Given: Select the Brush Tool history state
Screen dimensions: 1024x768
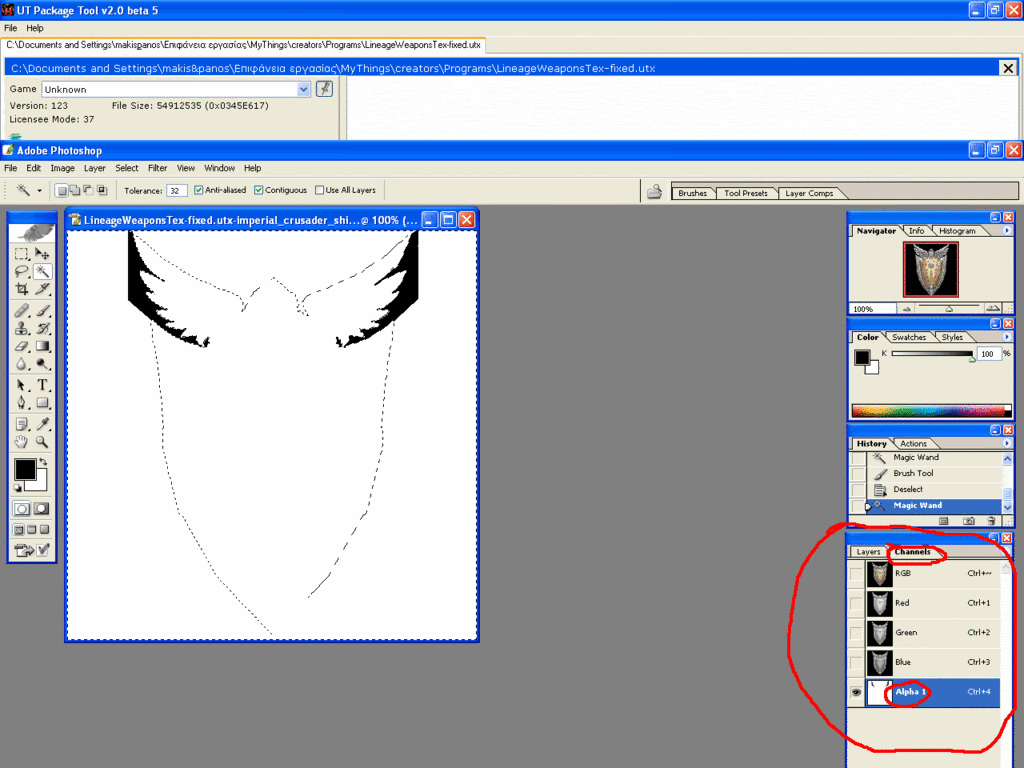Looking at the screenshot, I should point(913,473).
